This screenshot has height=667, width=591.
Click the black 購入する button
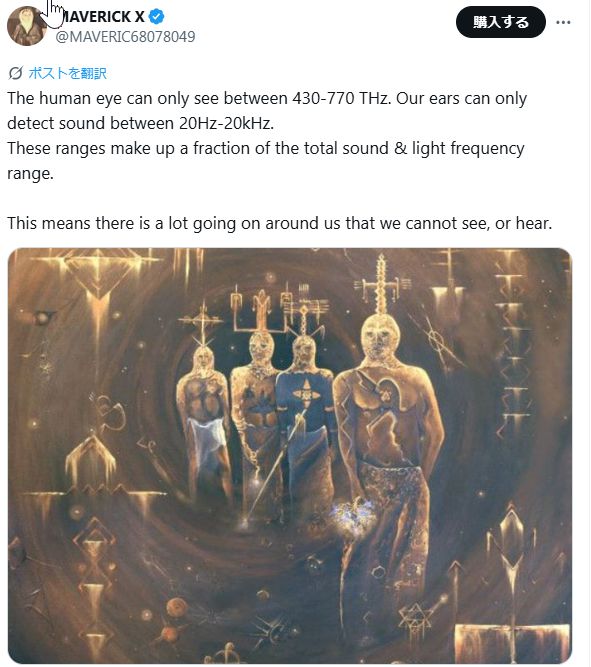click(500, 22)
